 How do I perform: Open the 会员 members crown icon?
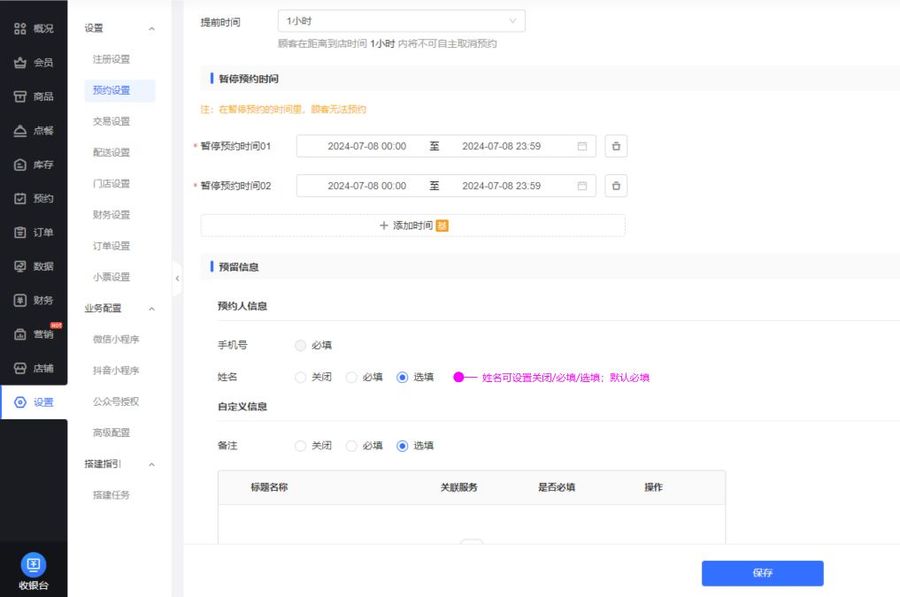pyautogui.click(x=20, y=62)
